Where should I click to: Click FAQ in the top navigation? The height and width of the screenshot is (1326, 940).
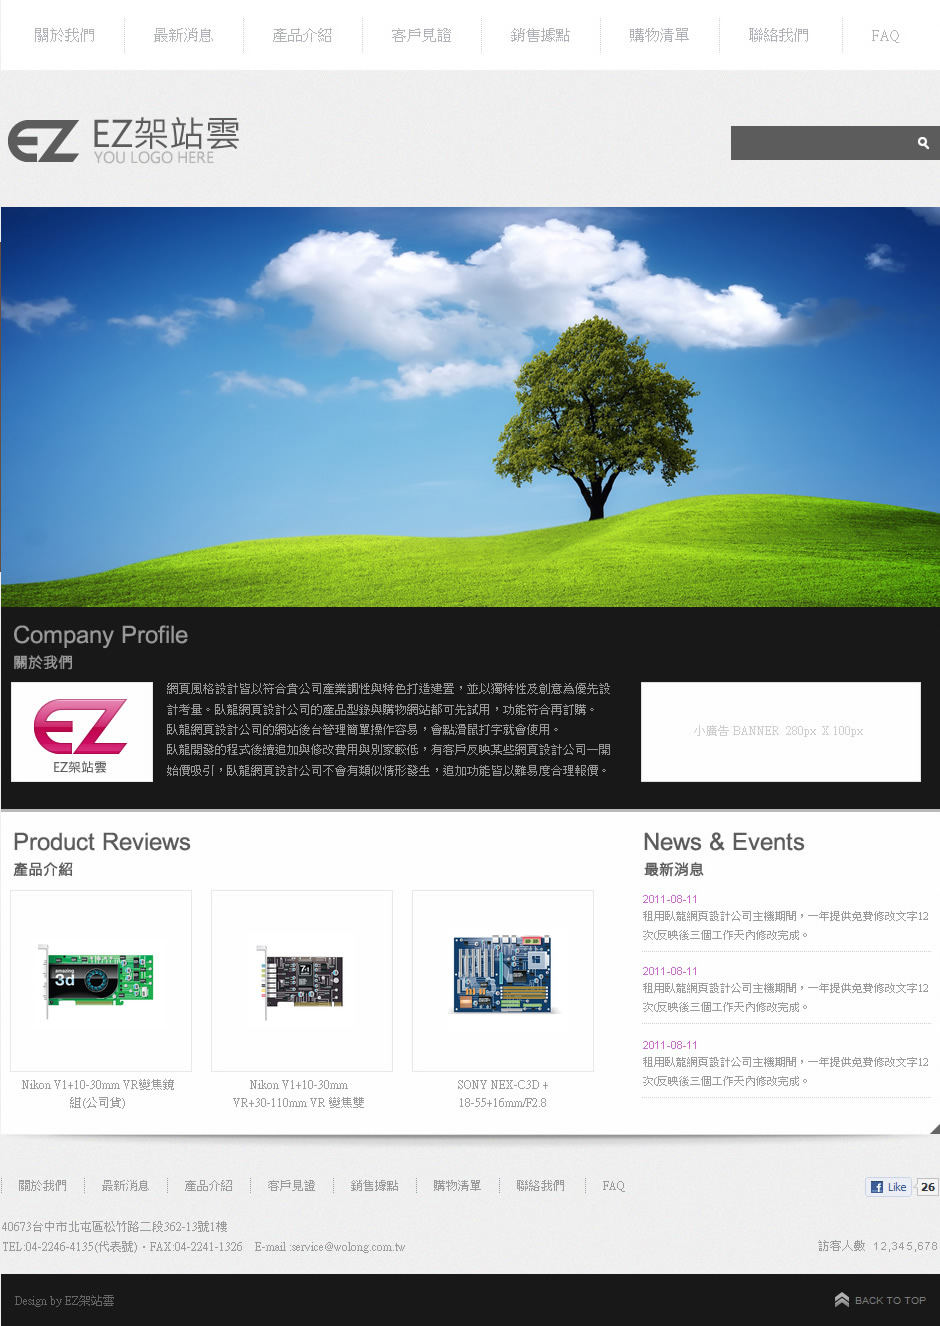coord(885,36)
